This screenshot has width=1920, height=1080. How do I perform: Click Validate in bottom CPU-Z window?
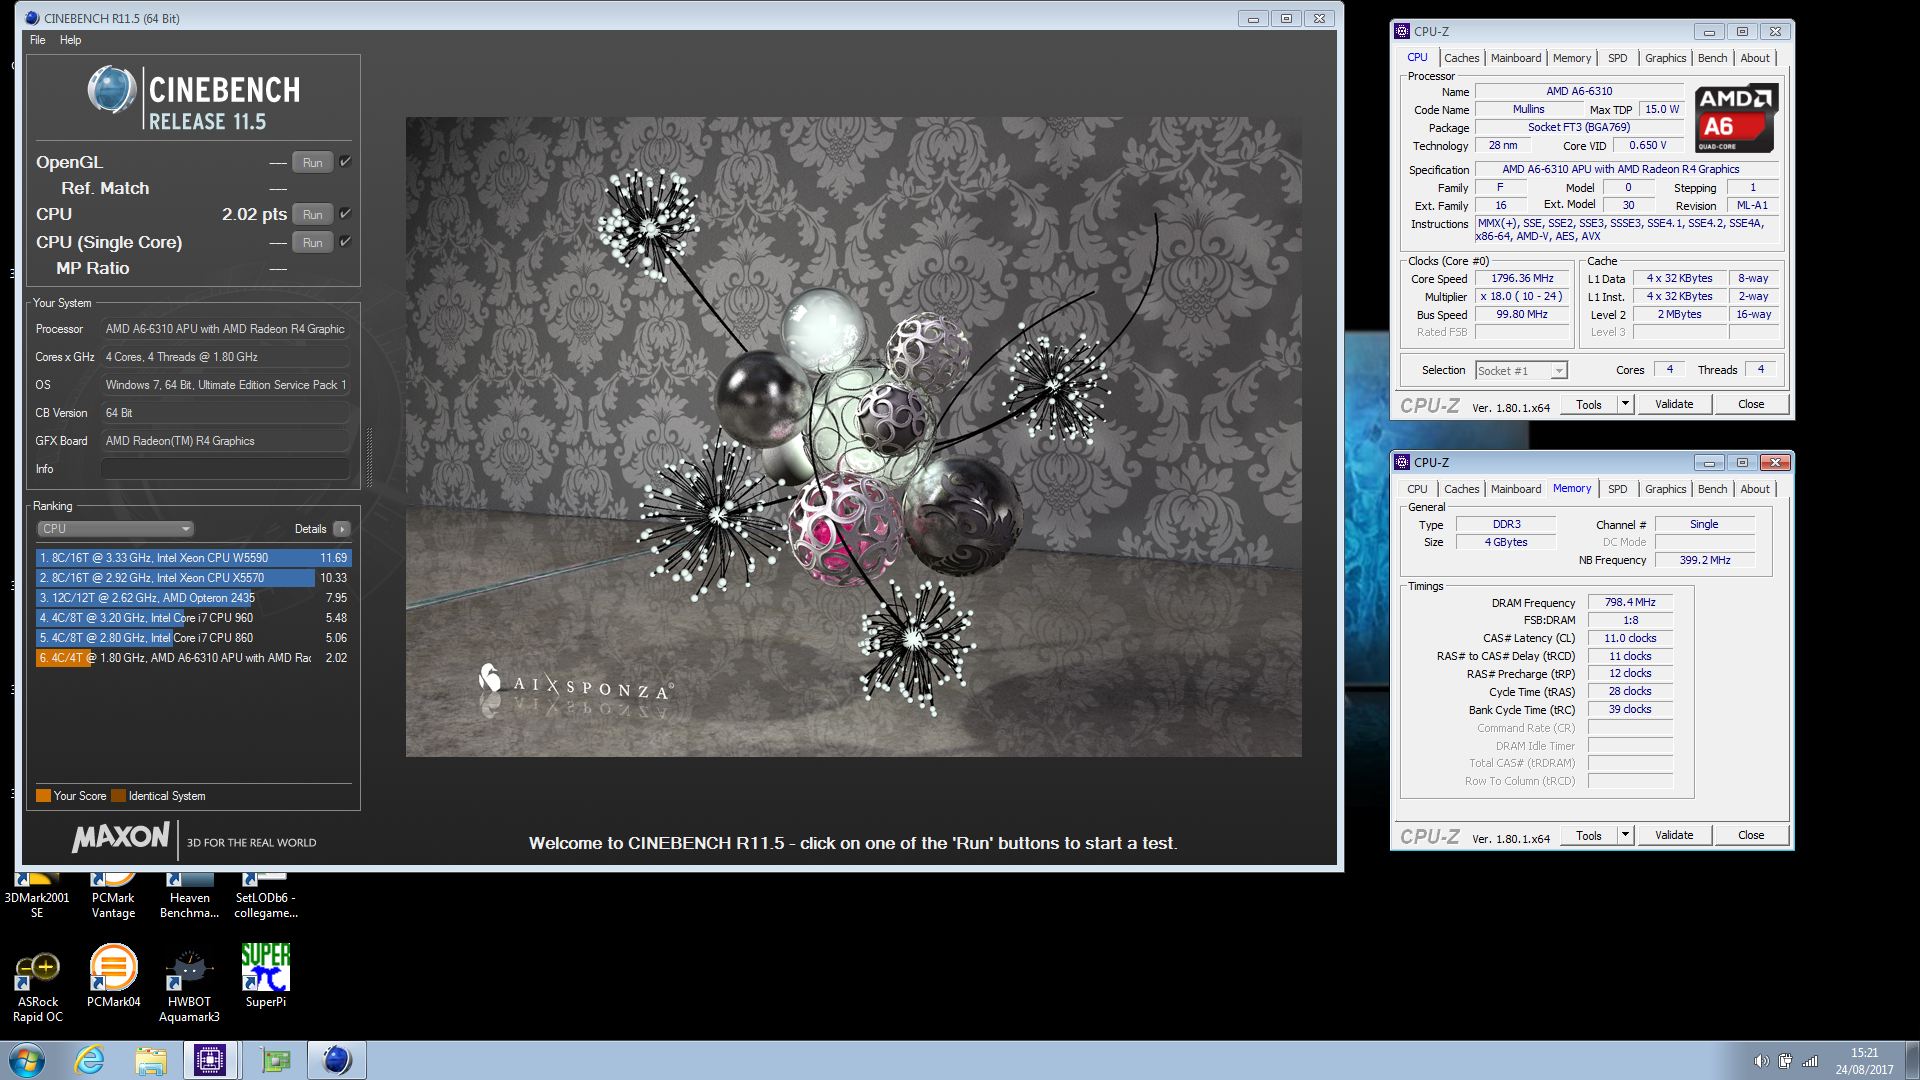1674,835
